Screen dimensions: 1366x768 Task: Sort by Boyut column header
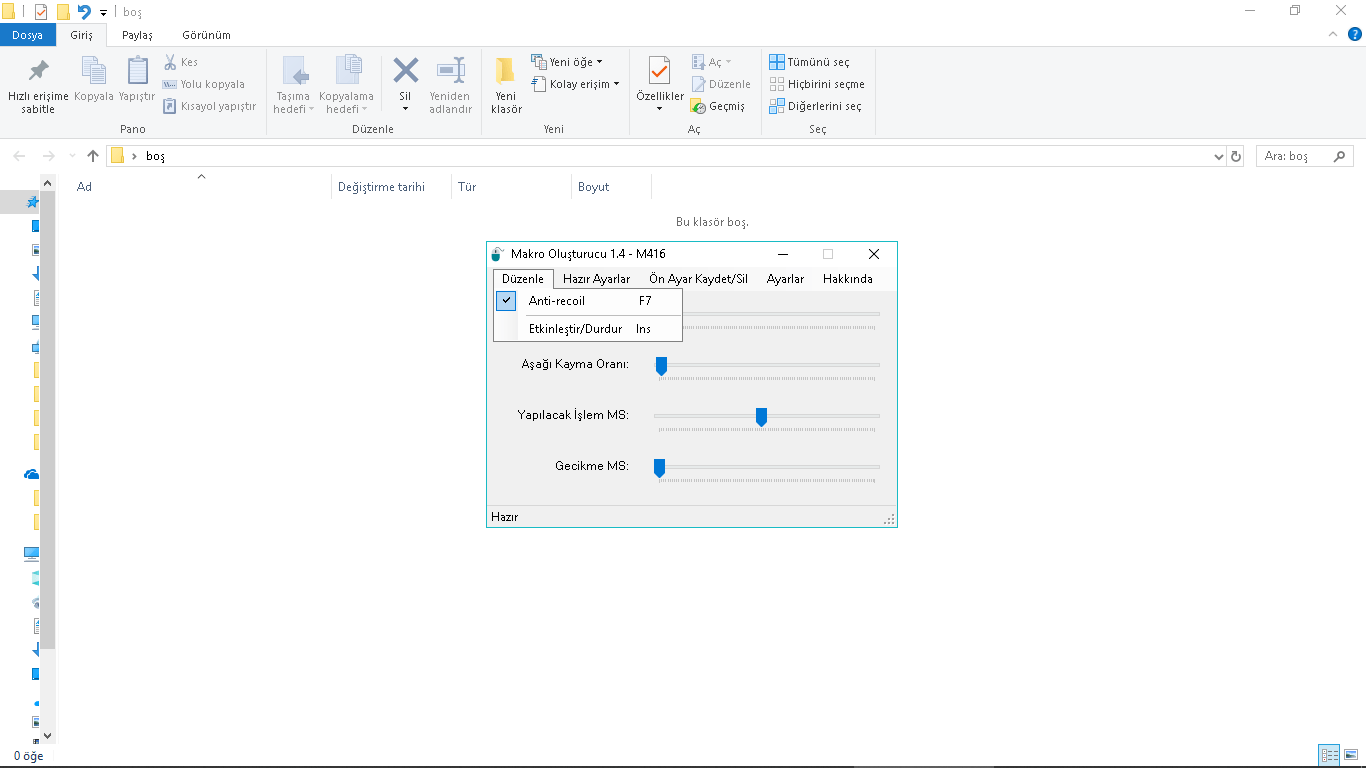coord(611,187)
